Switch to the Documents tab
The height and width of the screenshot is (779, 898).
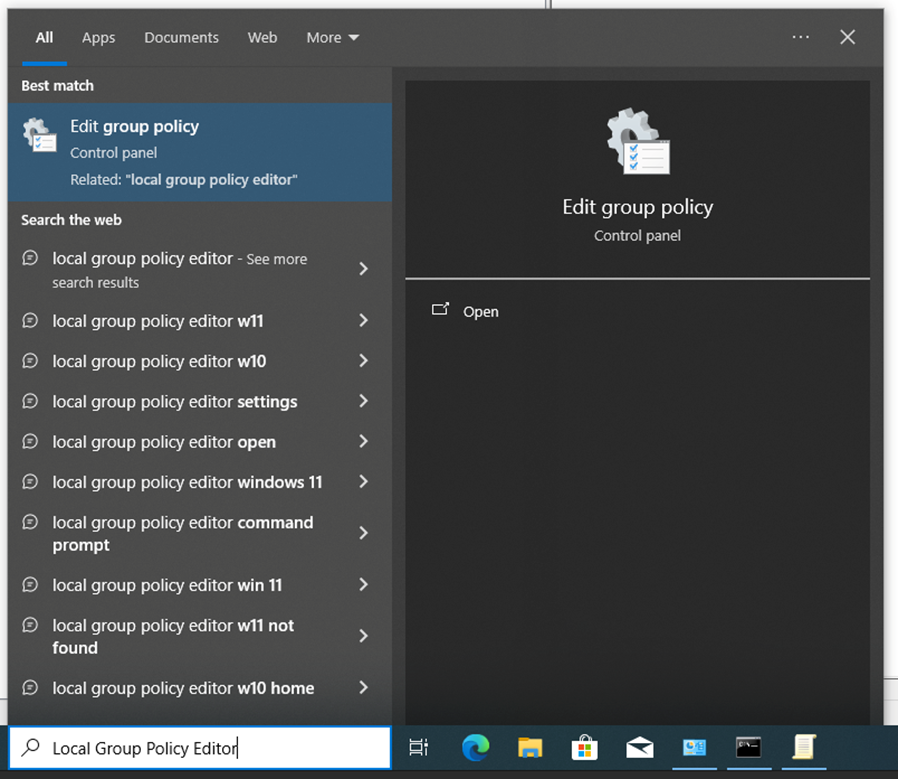182,38
